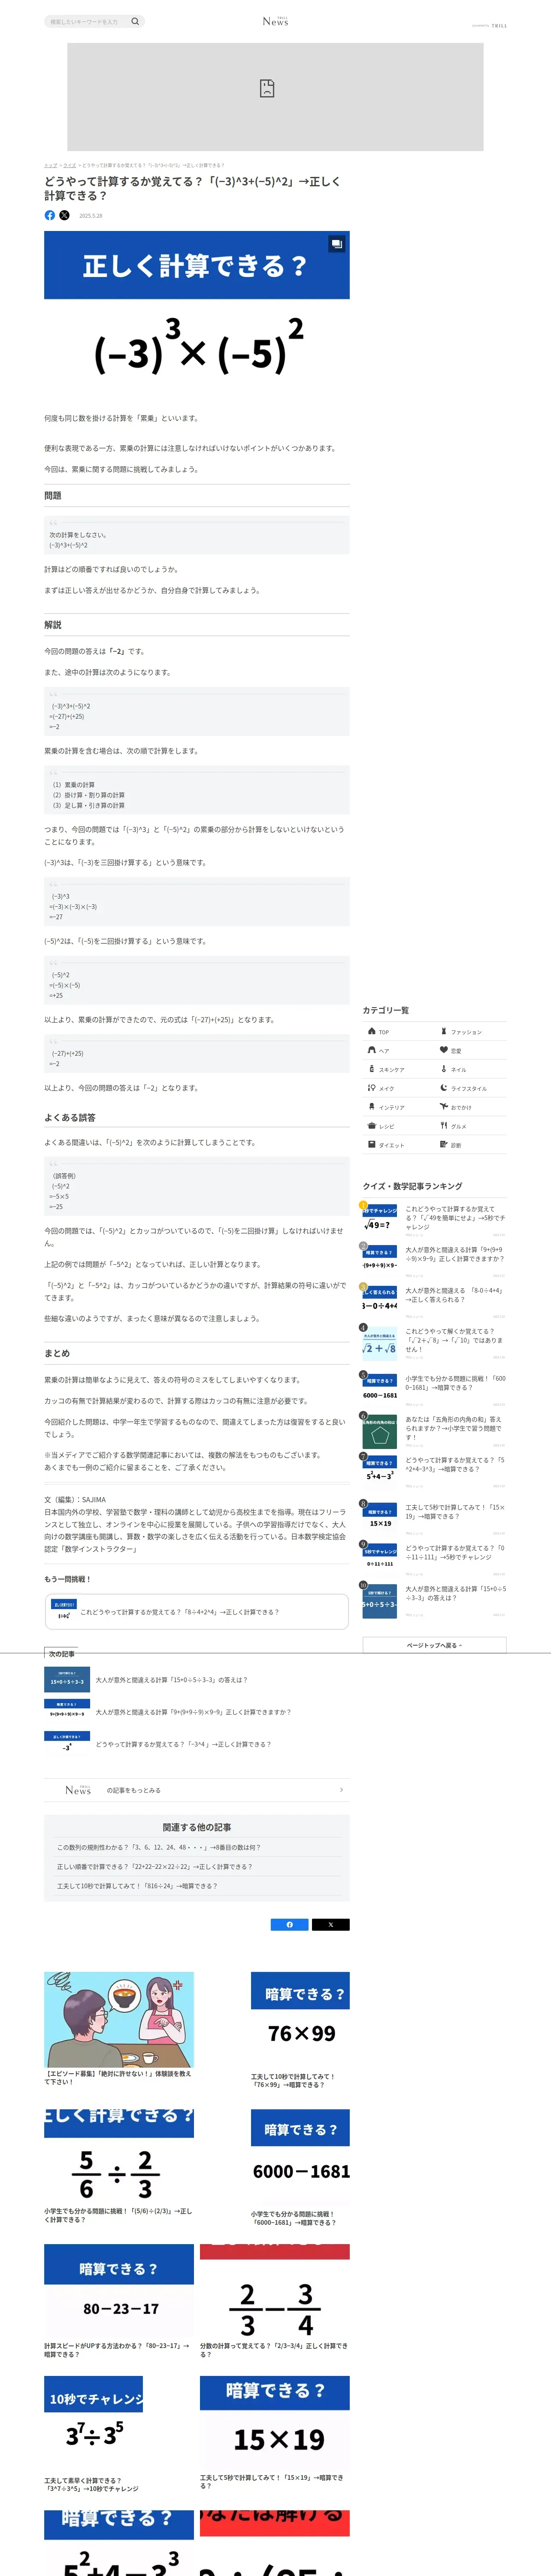Share article via X icon under title
This screenshot has width=551, height=2576.
(64, 215)
